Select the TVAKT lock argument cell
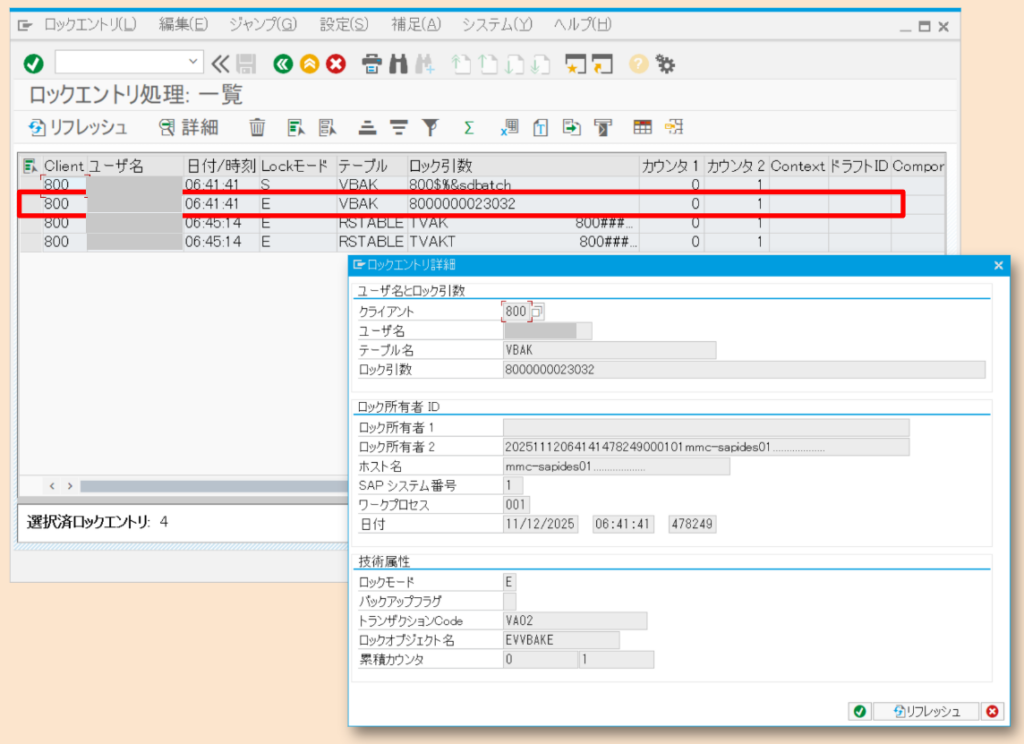The image size is (1024, 744). point(522,242)
